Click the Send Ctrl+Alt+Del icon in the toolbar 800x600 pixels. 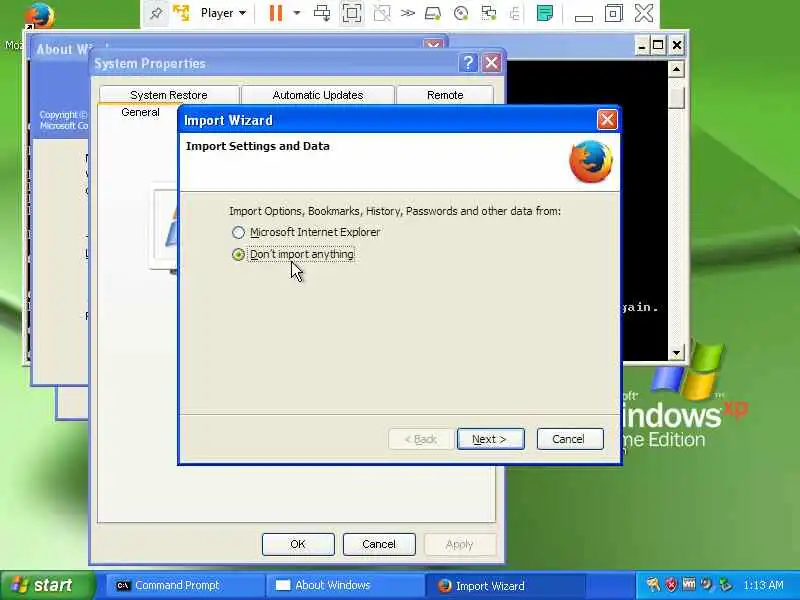pyautogui.click(x=322, y=13)
